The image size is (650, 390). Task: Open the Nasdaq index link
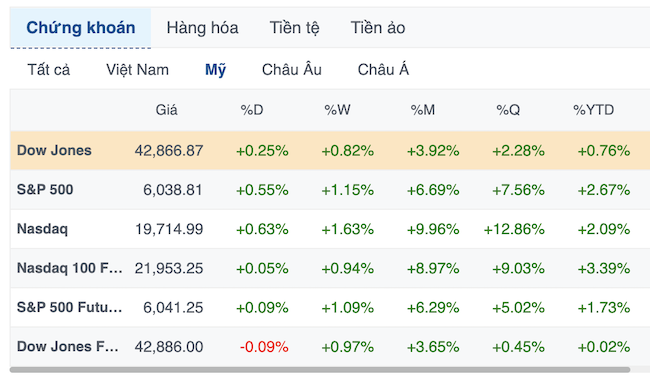pyautogui.click(x=42, y=229)
